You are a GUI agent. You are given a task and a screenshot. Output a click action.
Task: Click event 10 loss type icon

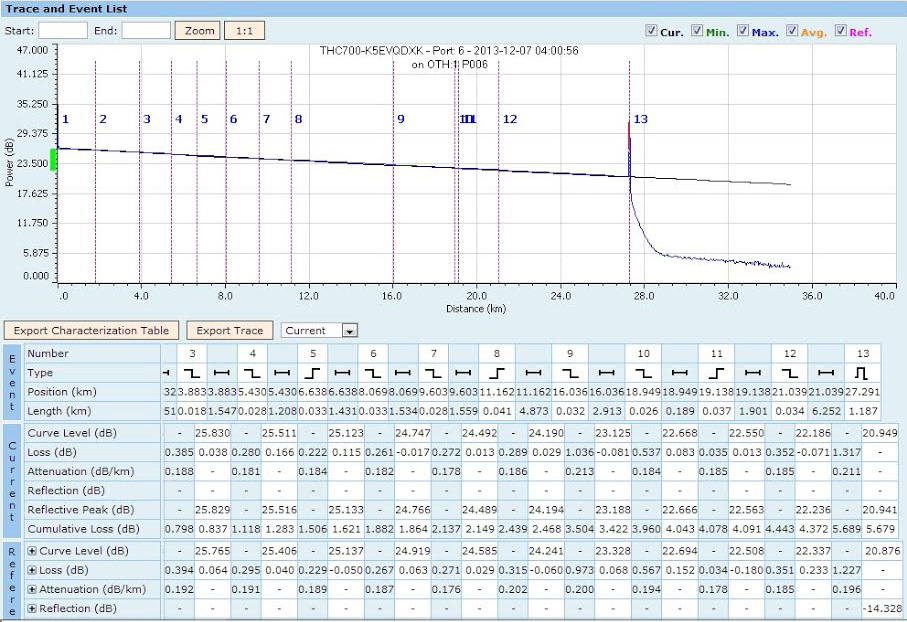pos(643,373)
